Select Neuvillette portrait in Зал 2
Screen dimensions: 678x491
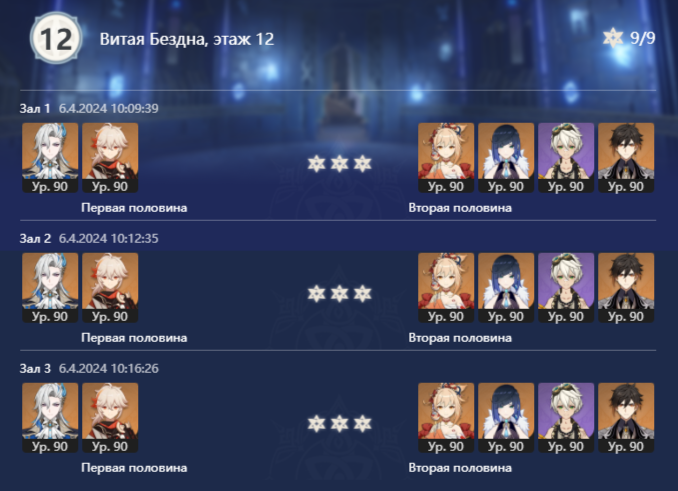pyautogui.click(x=50, y=287)
